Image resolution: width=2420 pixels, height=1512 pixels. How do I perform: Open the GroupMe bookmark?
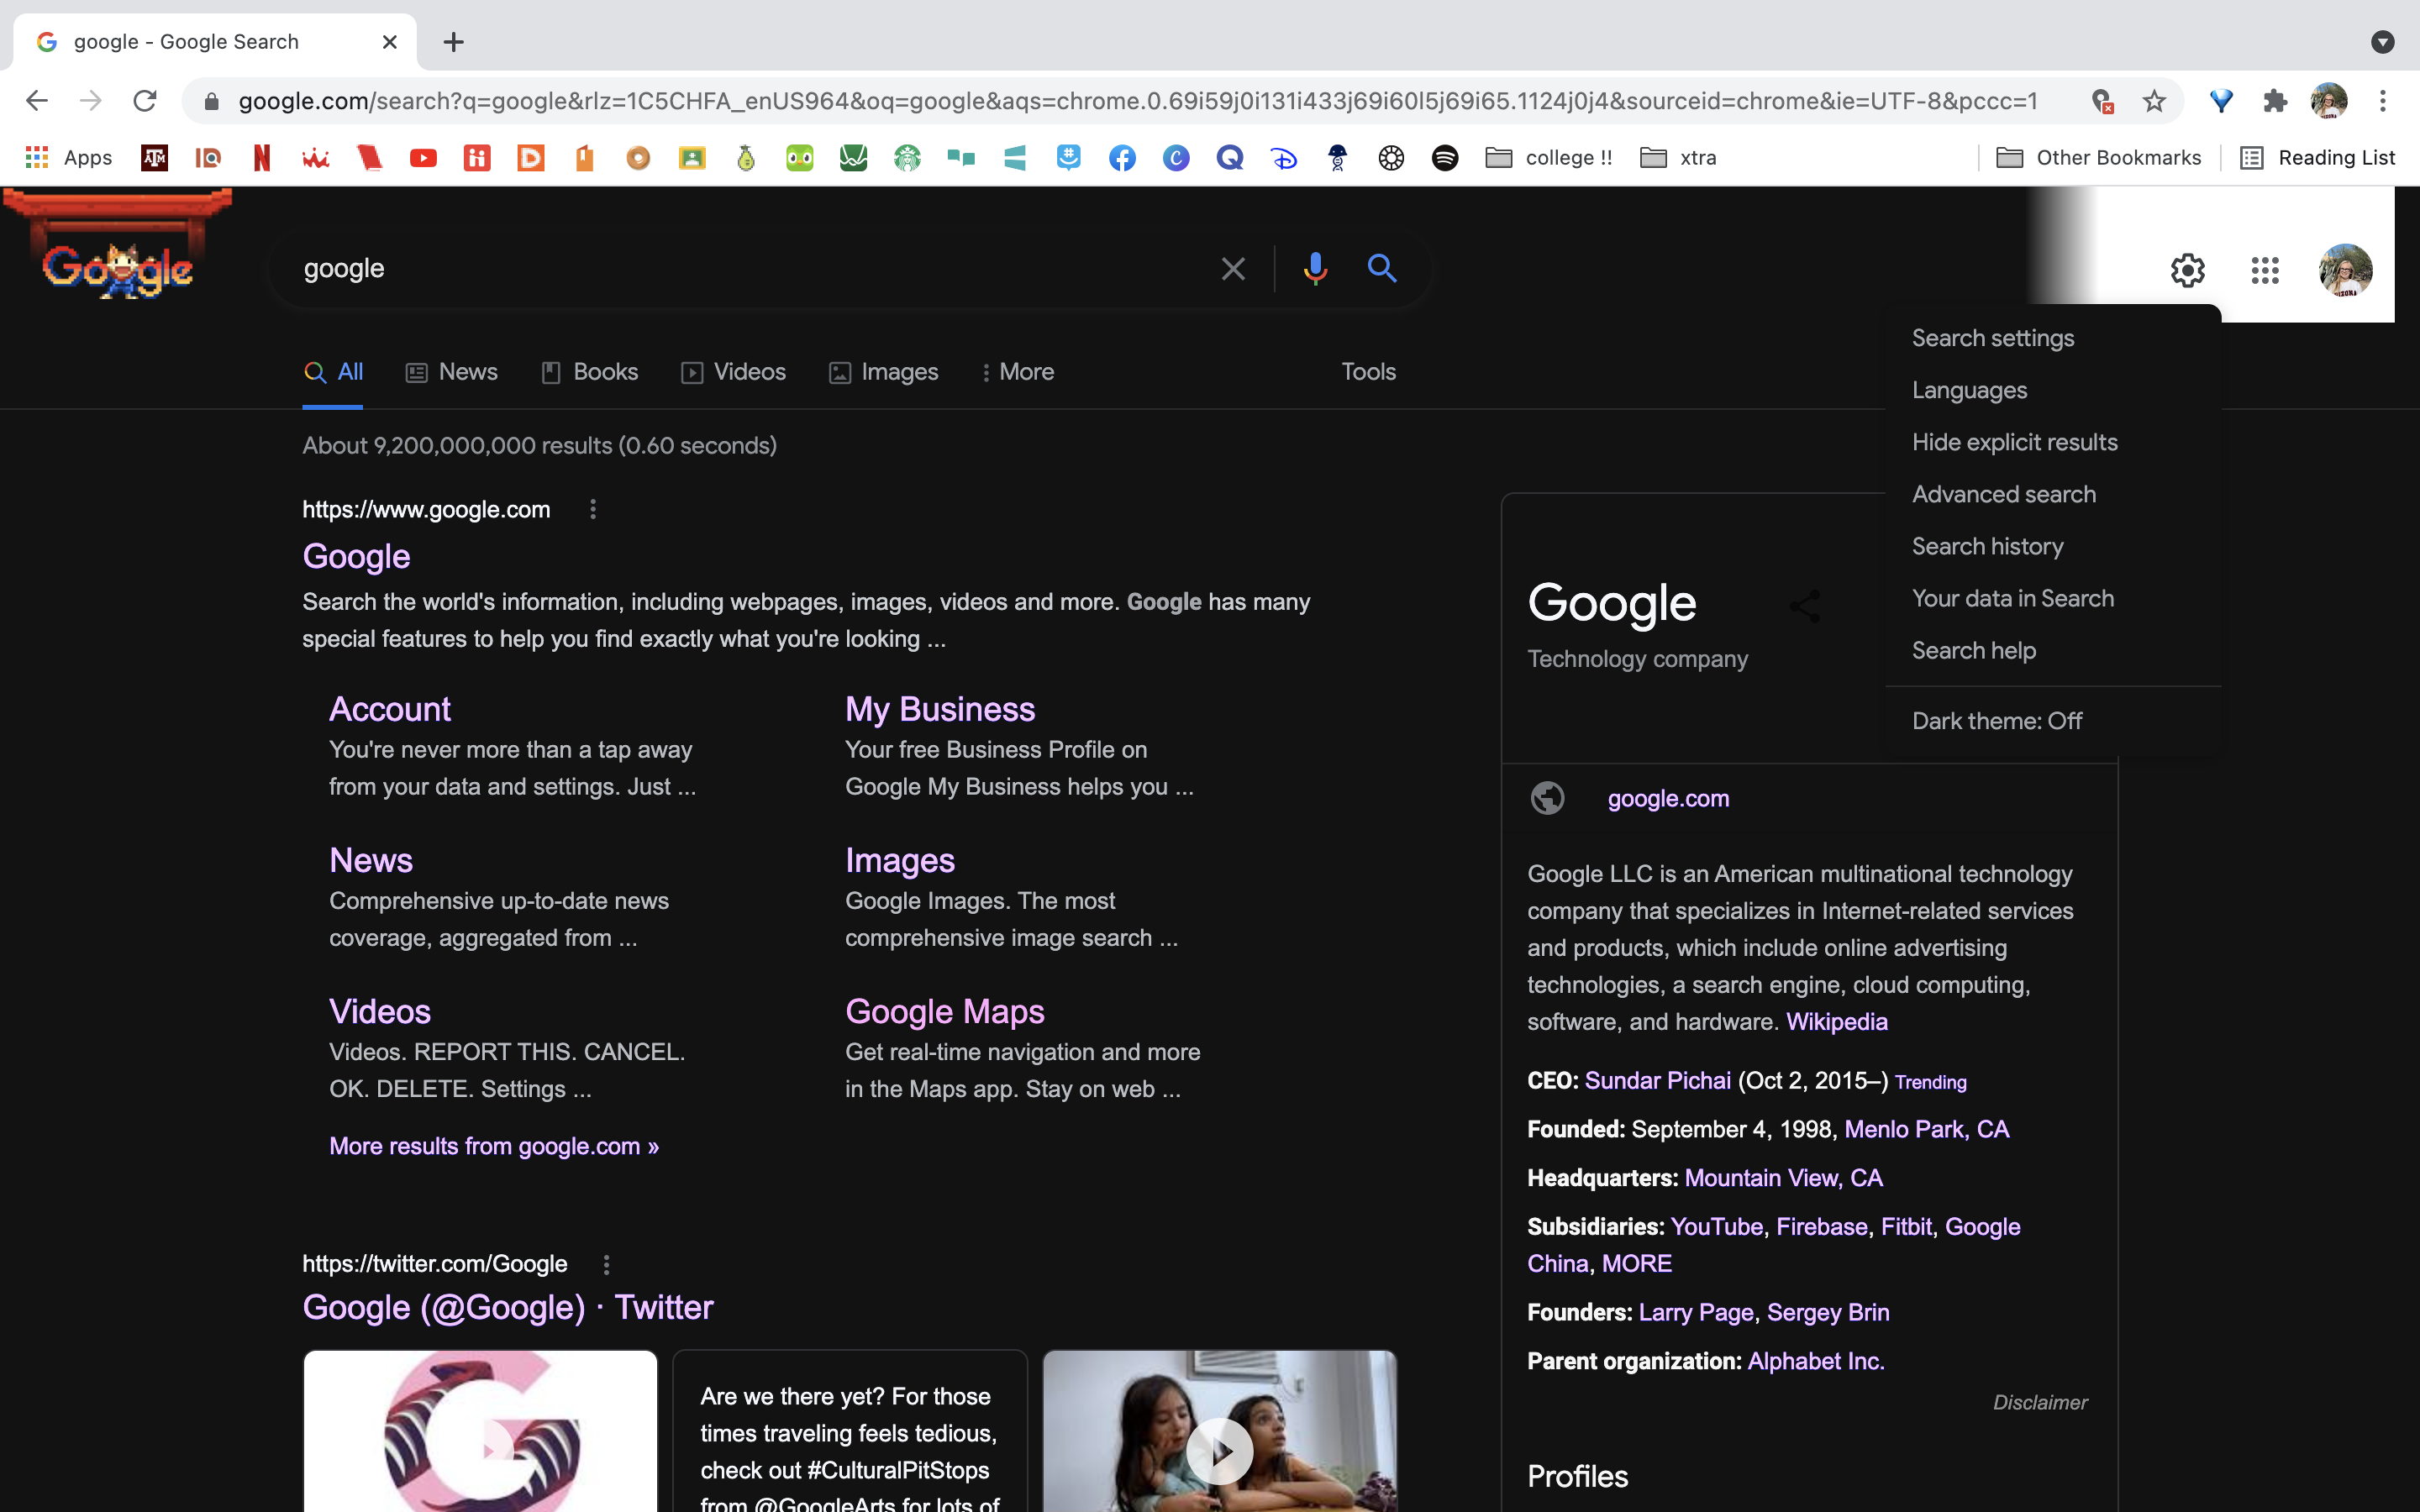1069,158
